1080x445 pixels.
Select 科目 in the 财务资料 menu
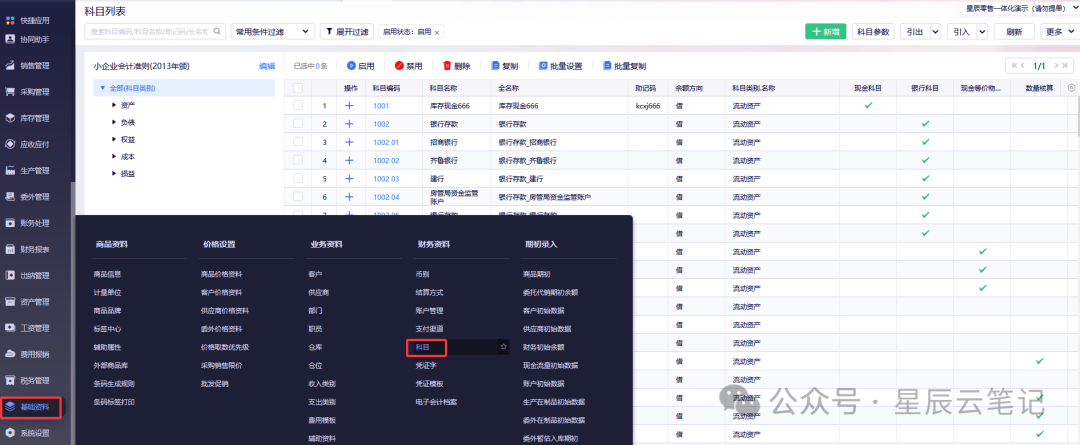422,347
